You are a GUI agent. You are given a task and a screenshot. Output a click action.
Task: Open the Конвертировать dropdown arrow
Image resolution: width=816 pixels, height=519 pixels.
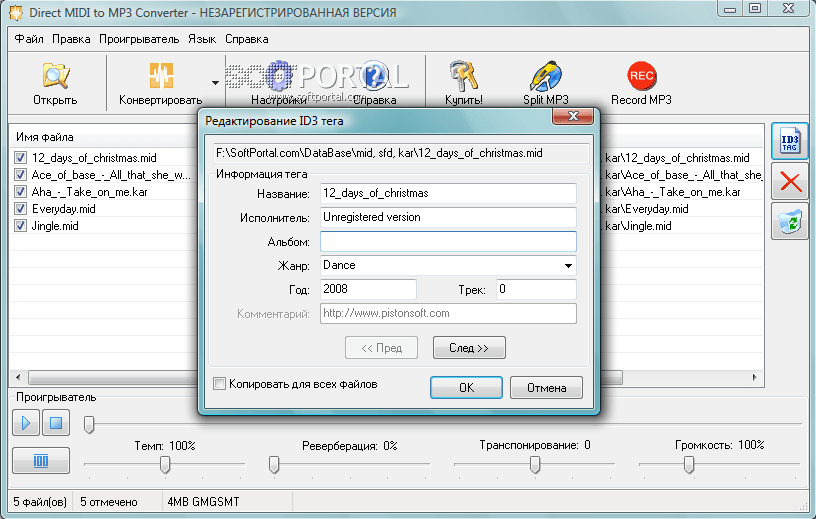(x=215, y=82)
